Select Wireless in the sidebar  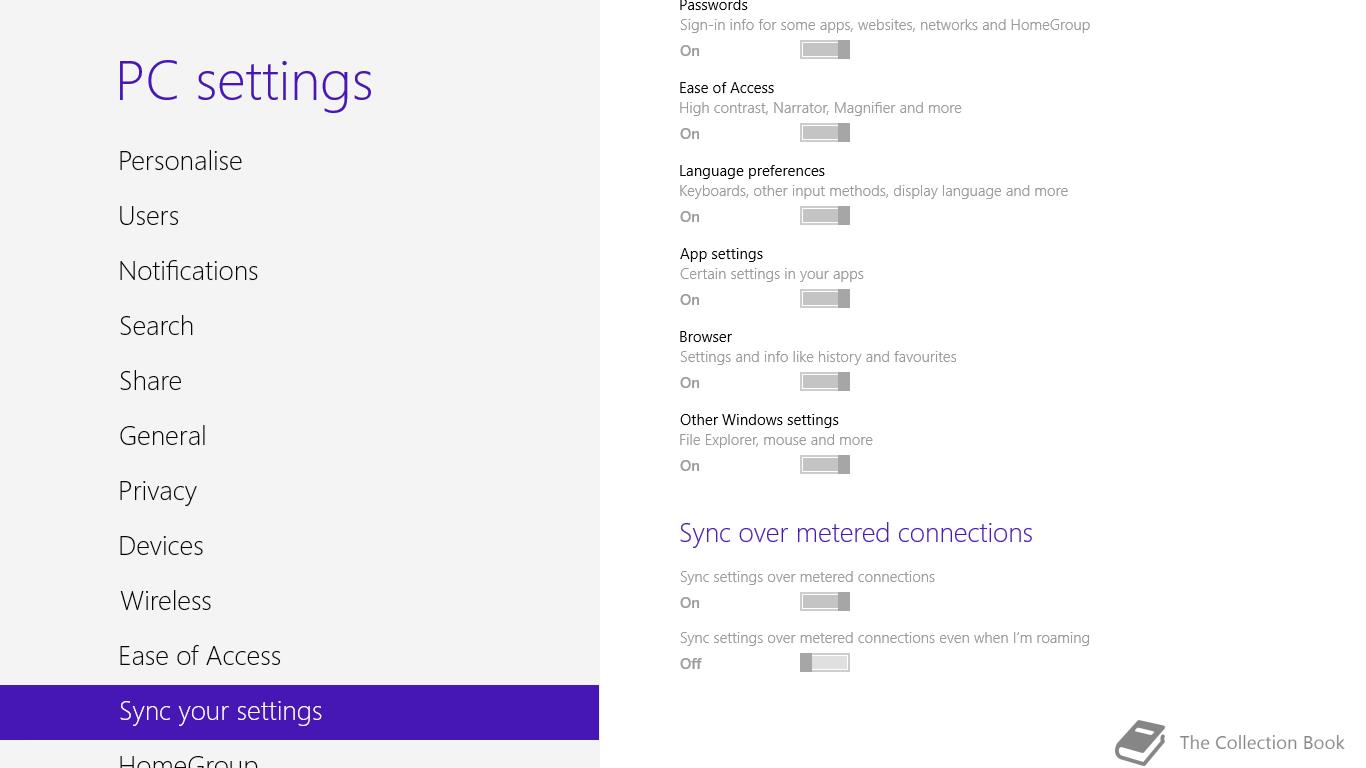click(166, 601)
